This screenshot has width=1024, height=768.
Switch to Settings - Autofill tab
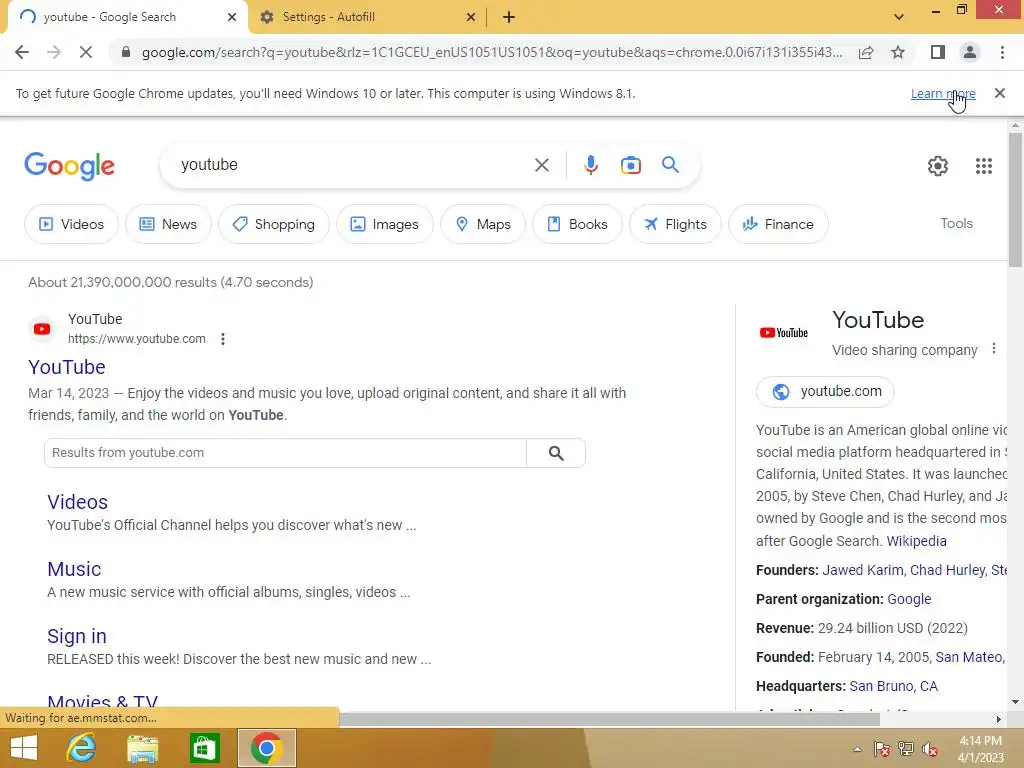click(x=367, y=17)
